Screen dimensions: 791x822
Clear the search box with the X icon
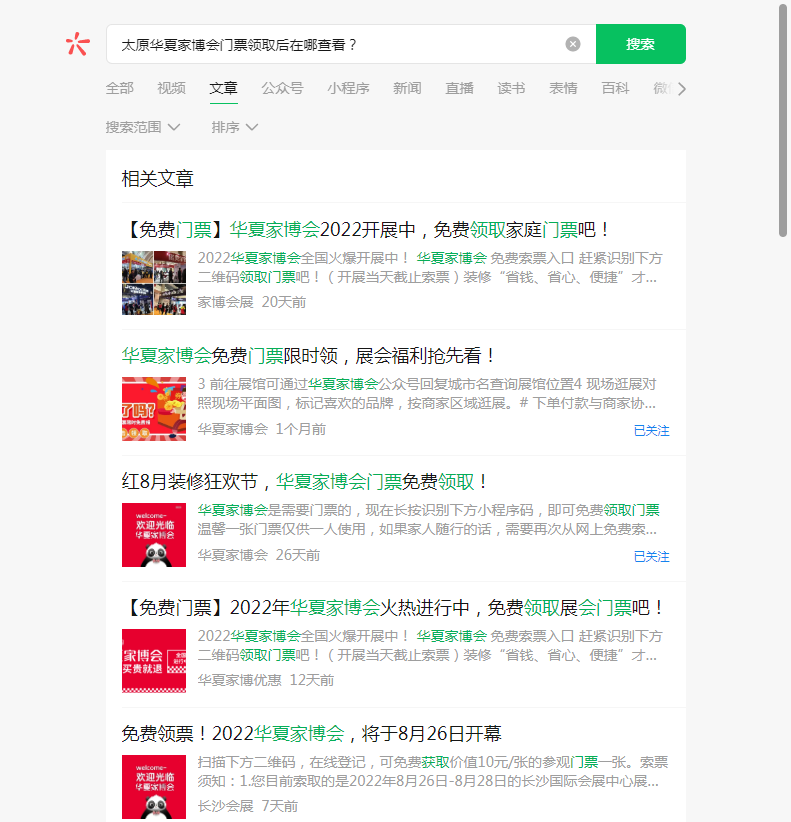click(x=573, y=44)
